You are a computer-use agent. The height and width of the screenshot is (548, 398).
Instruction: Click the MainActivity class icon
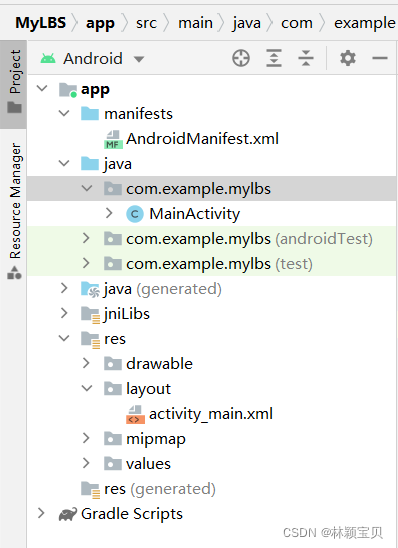[135, 214]
